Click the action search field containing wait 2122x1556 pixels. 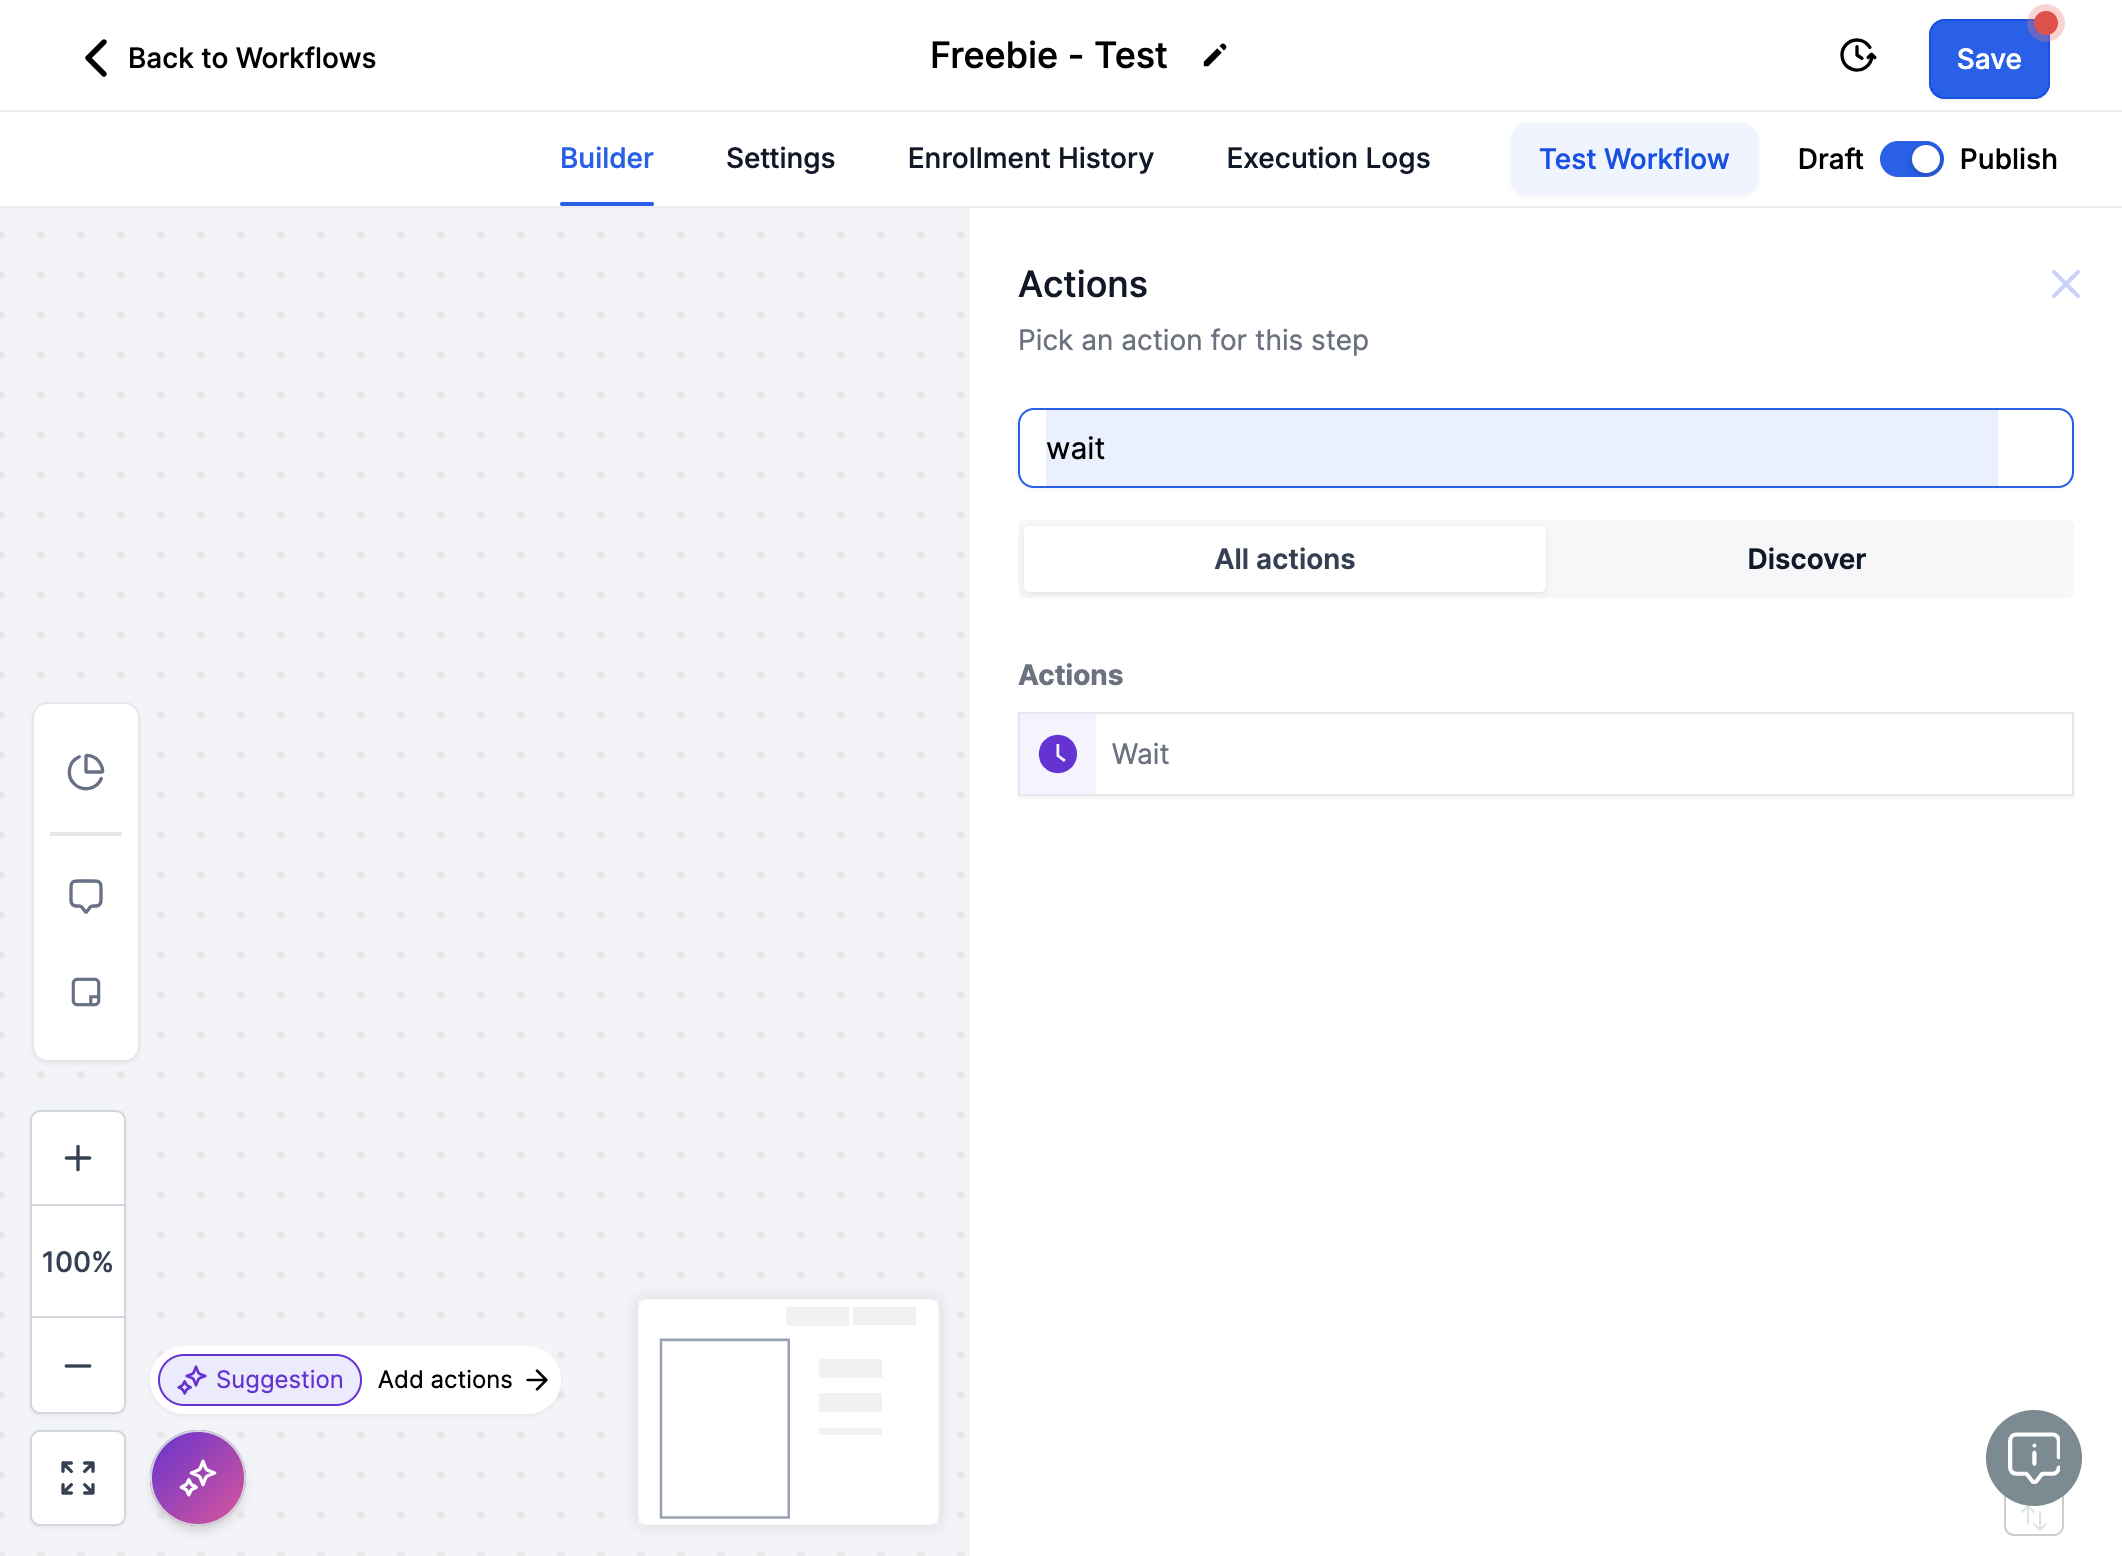click(1545, 448)
